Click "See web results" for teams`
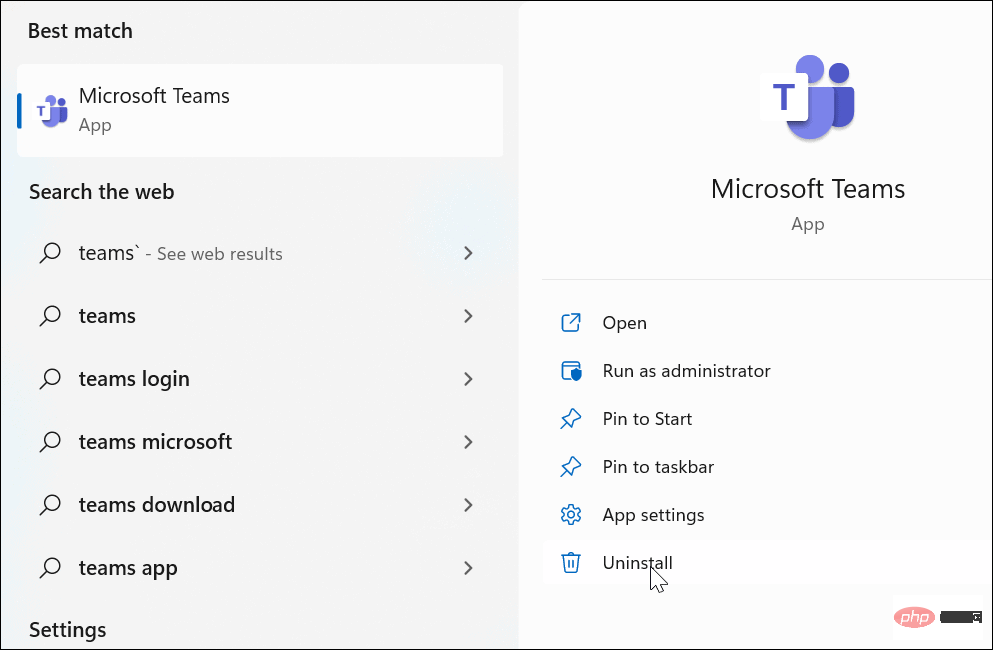Viewport: 993px width, 650px height. click(220, 254)
